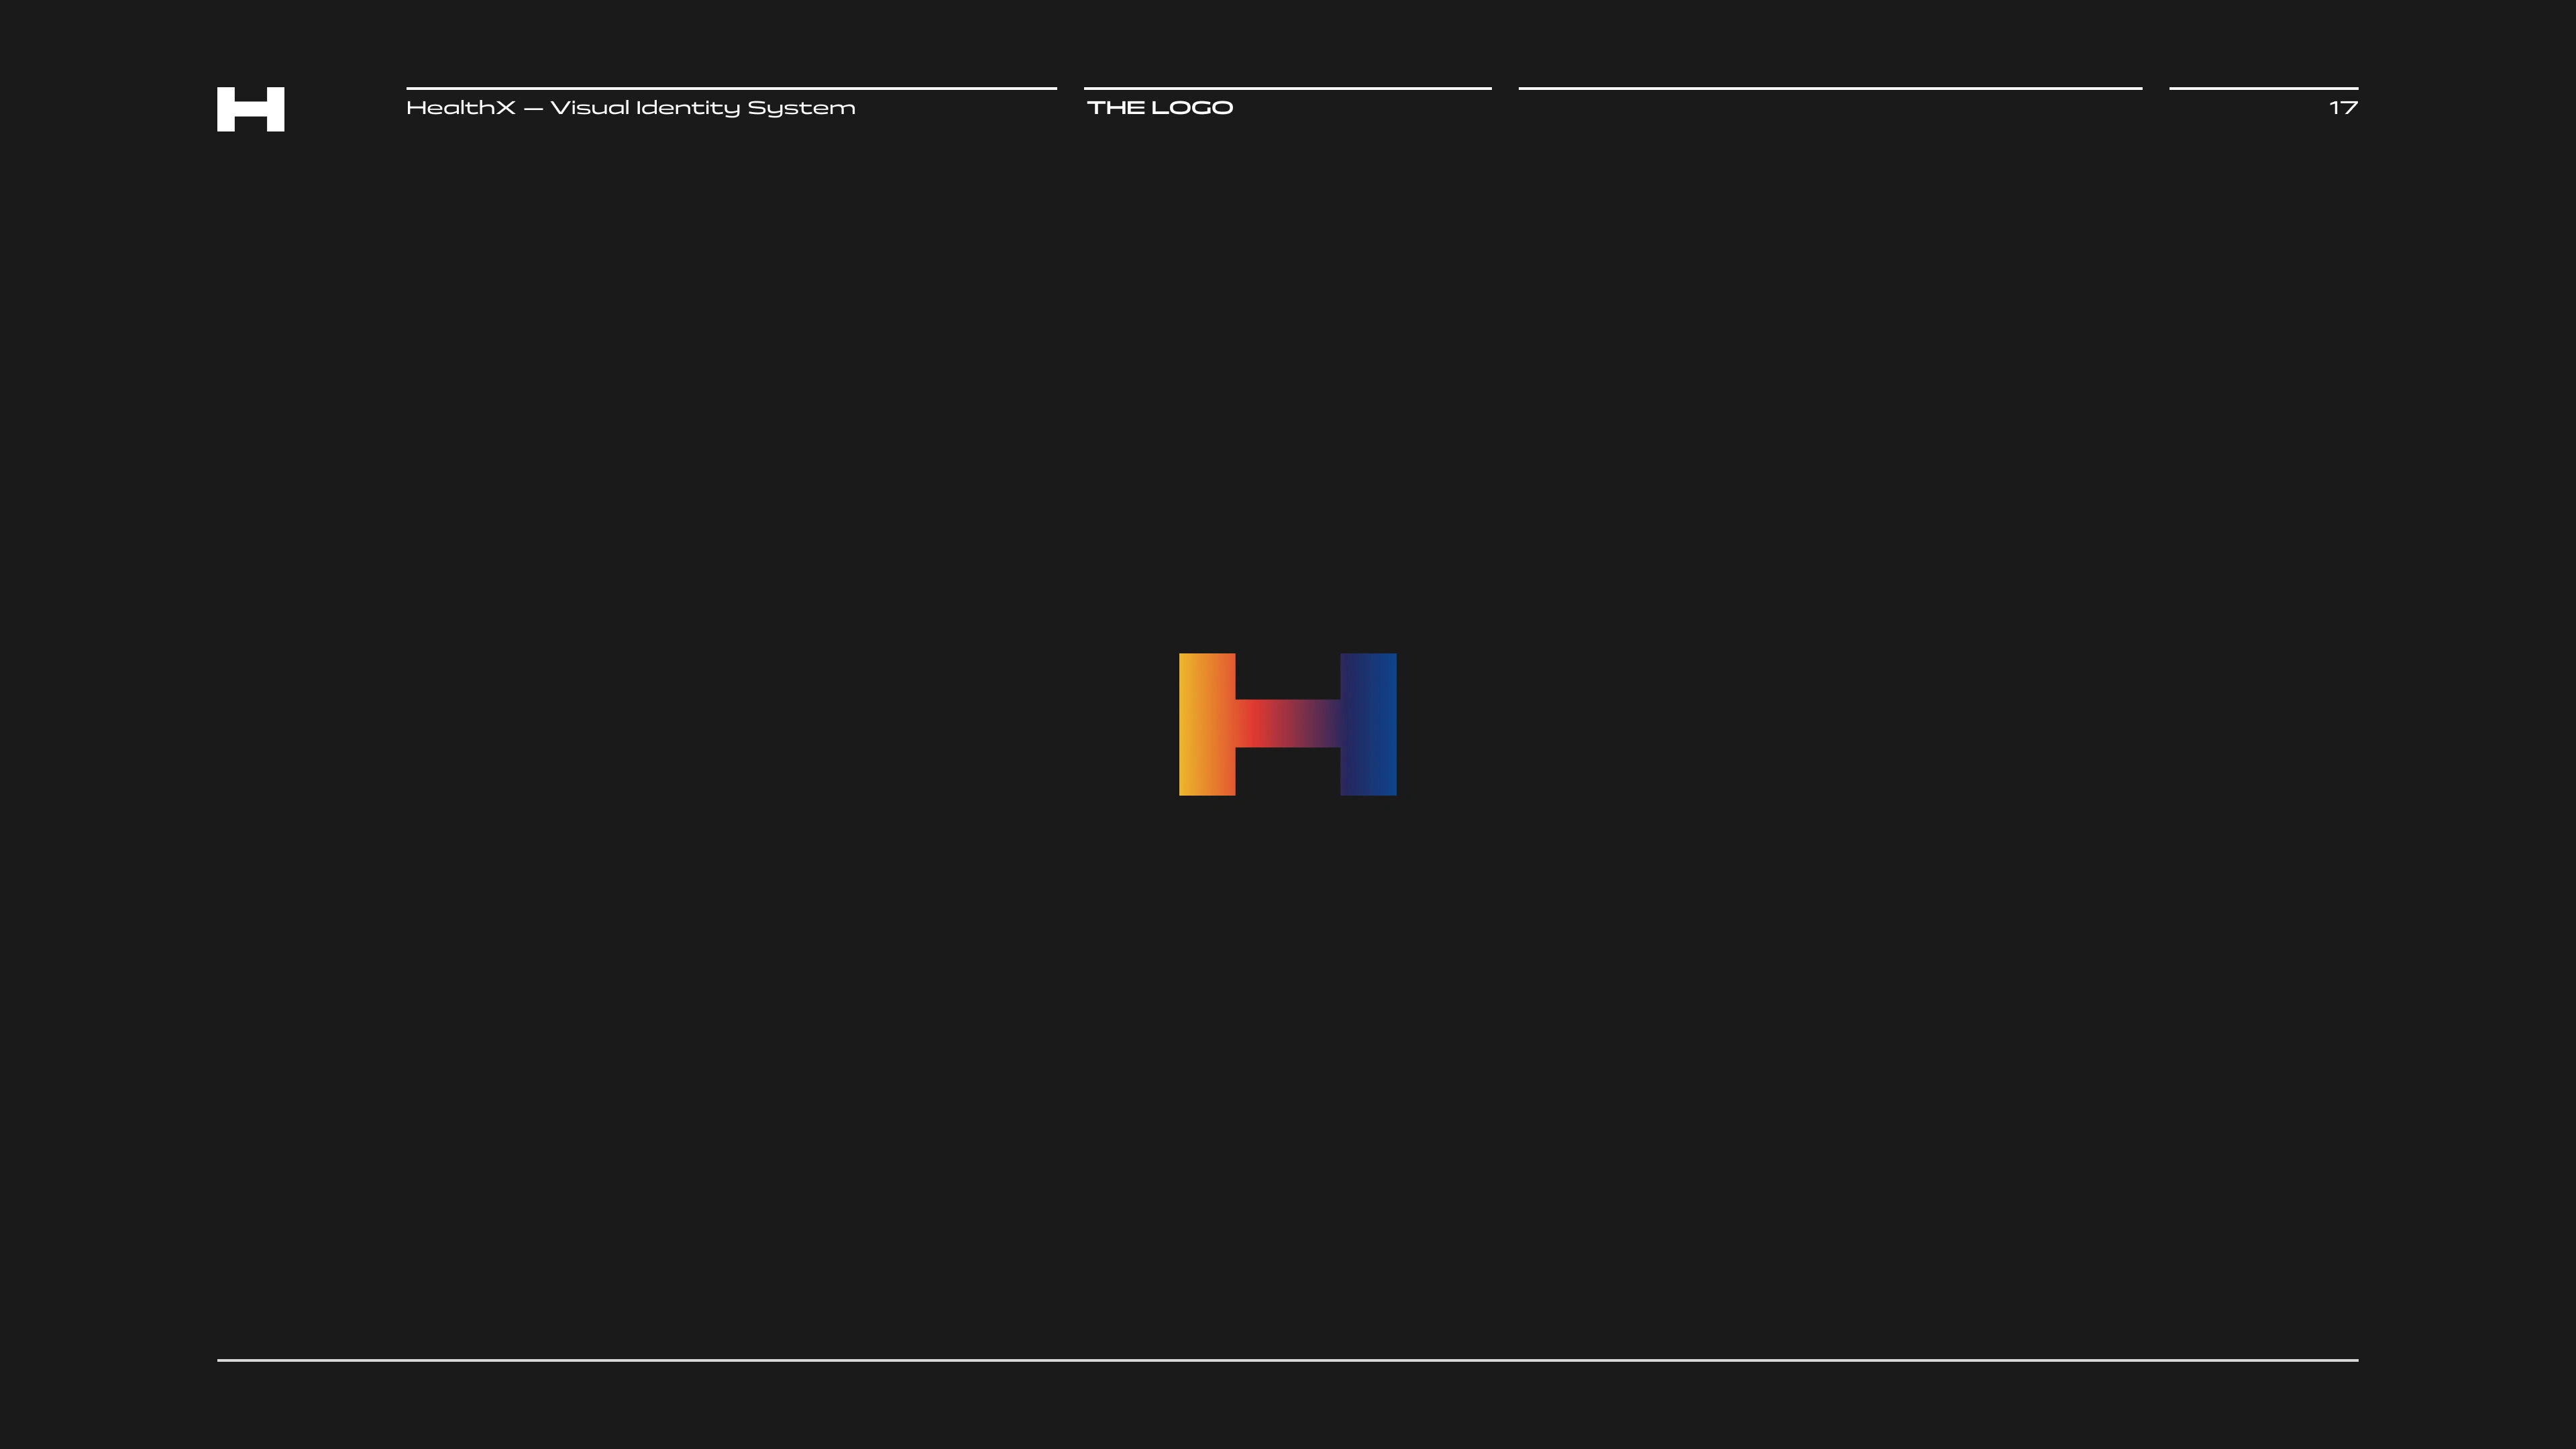
Task: Click the word "HealthX" in the header
Action: pos(460,108)
